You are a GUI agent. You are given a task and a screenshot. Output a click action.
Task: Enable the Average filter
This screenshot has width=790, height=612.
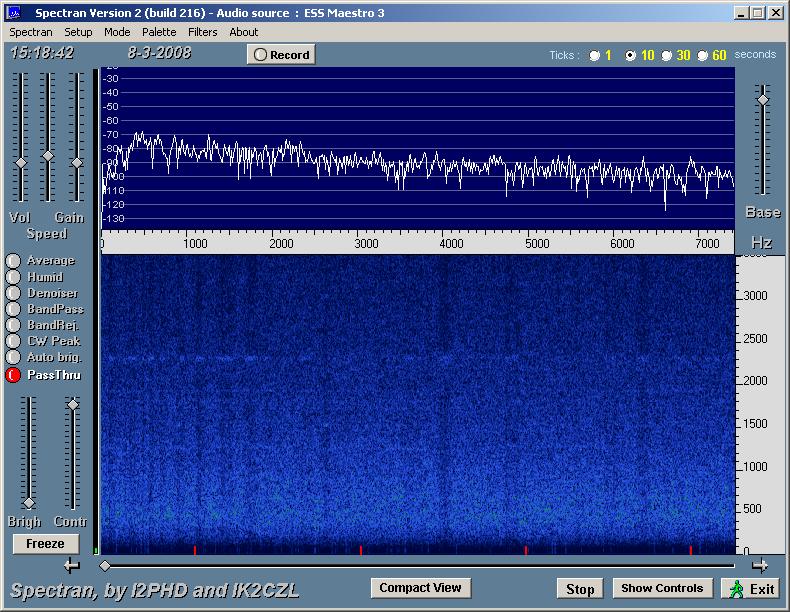(13, 261)
